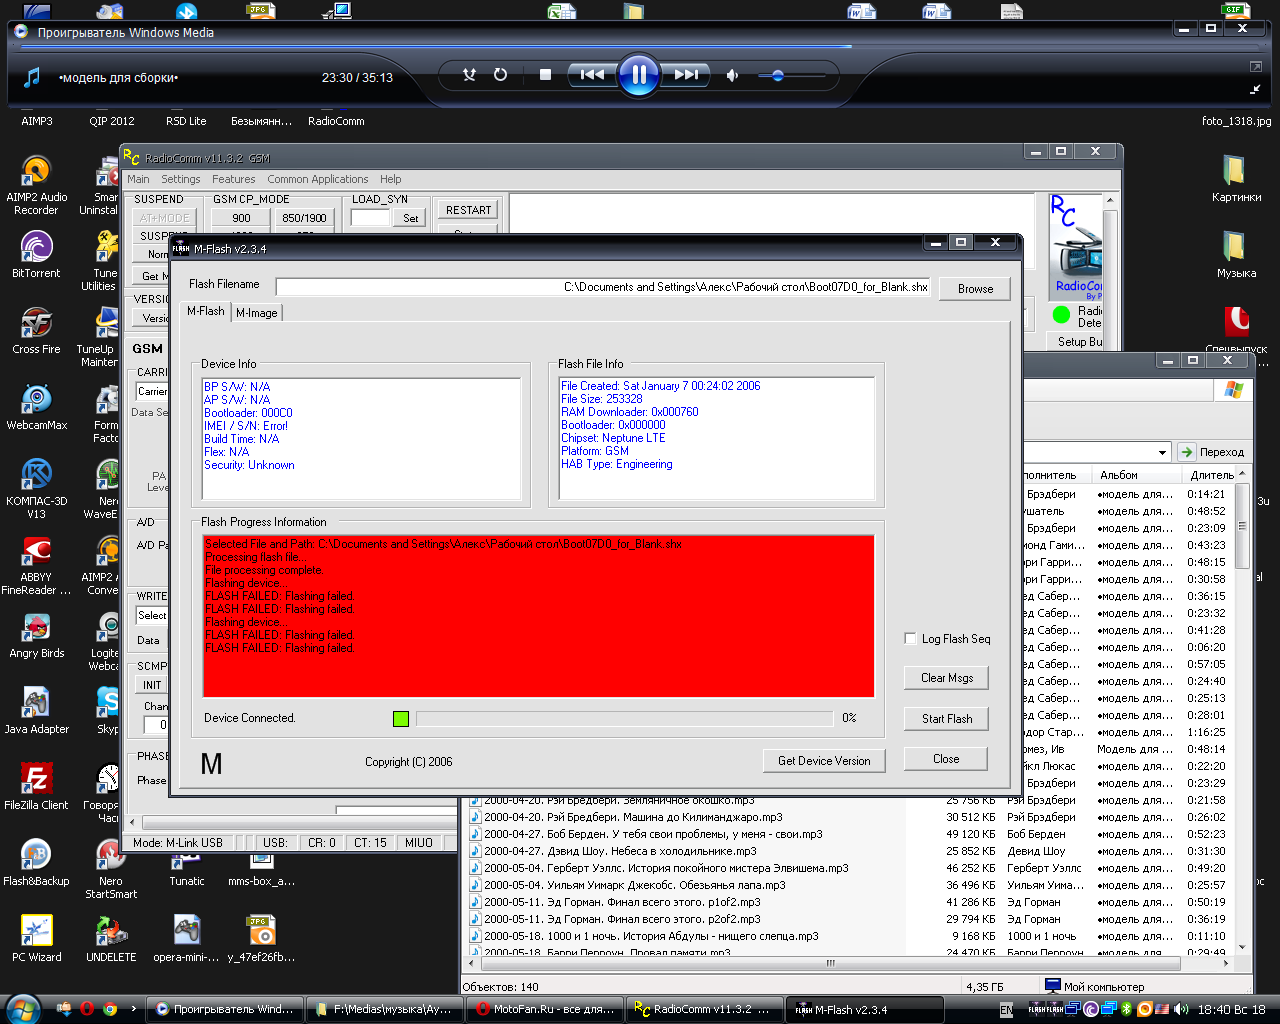Open UNDELETE desktop icon
The height and width of the screenshot is (1024, 1280).
click(111, 939)
